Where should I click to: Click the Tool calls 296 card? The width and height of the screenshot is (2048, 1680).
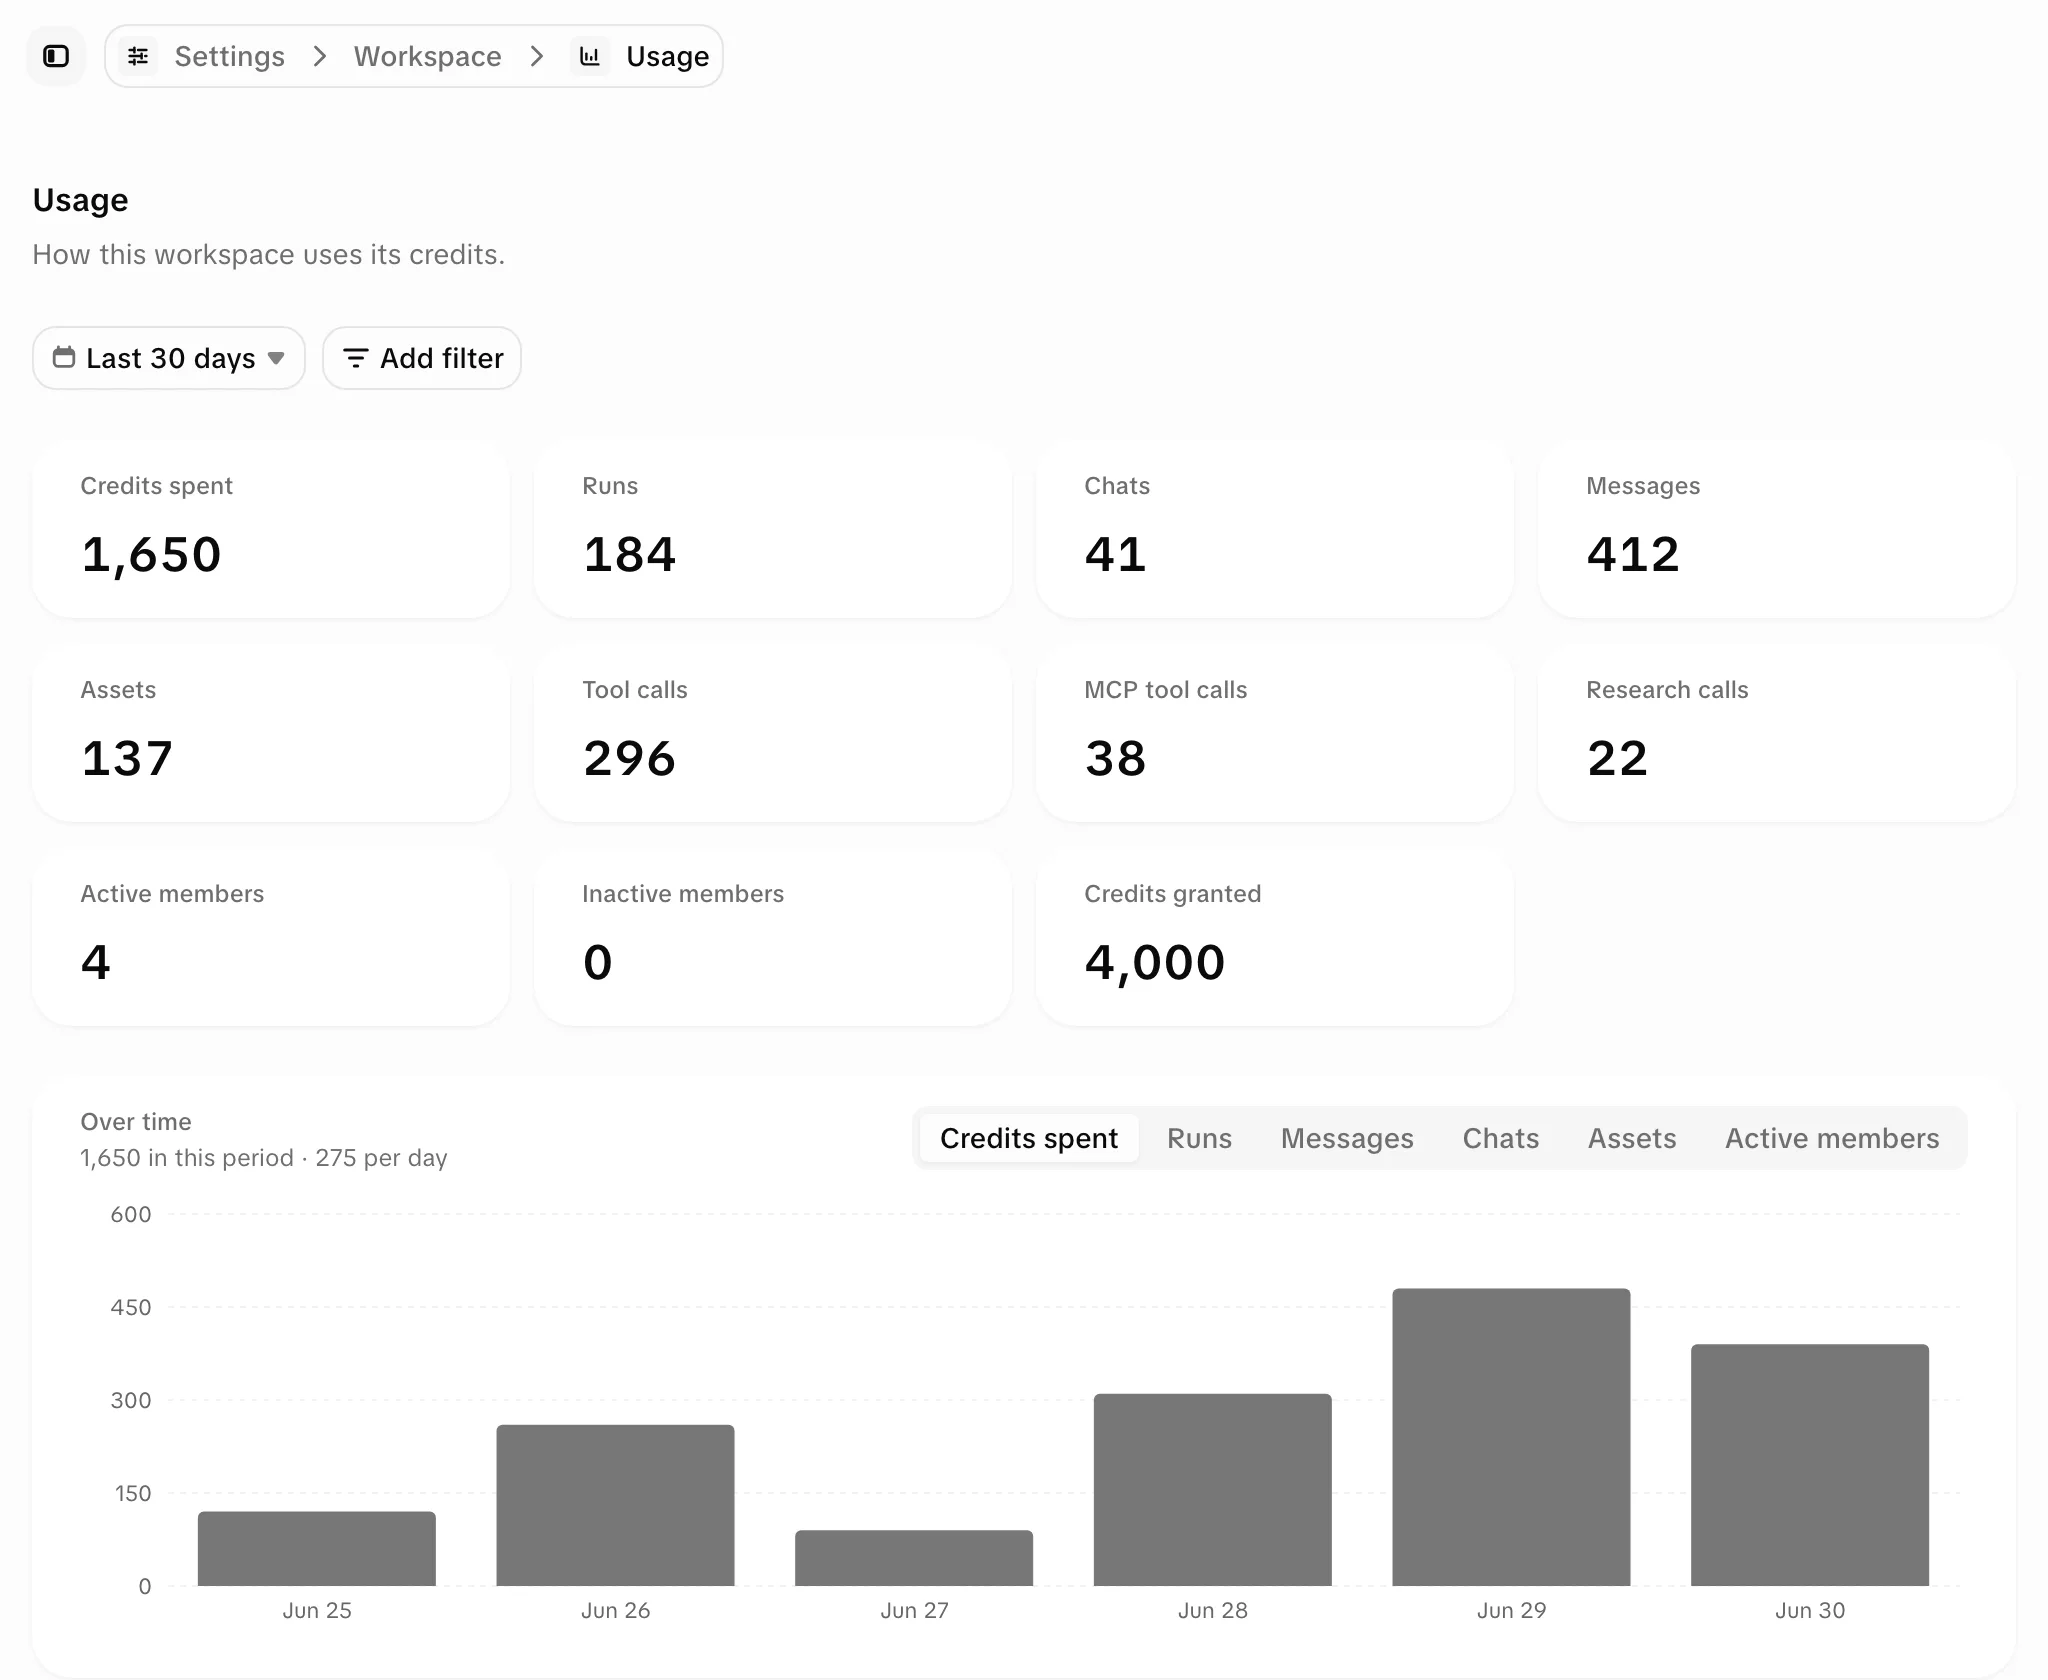pyautogui.click(x=773, y=734)
